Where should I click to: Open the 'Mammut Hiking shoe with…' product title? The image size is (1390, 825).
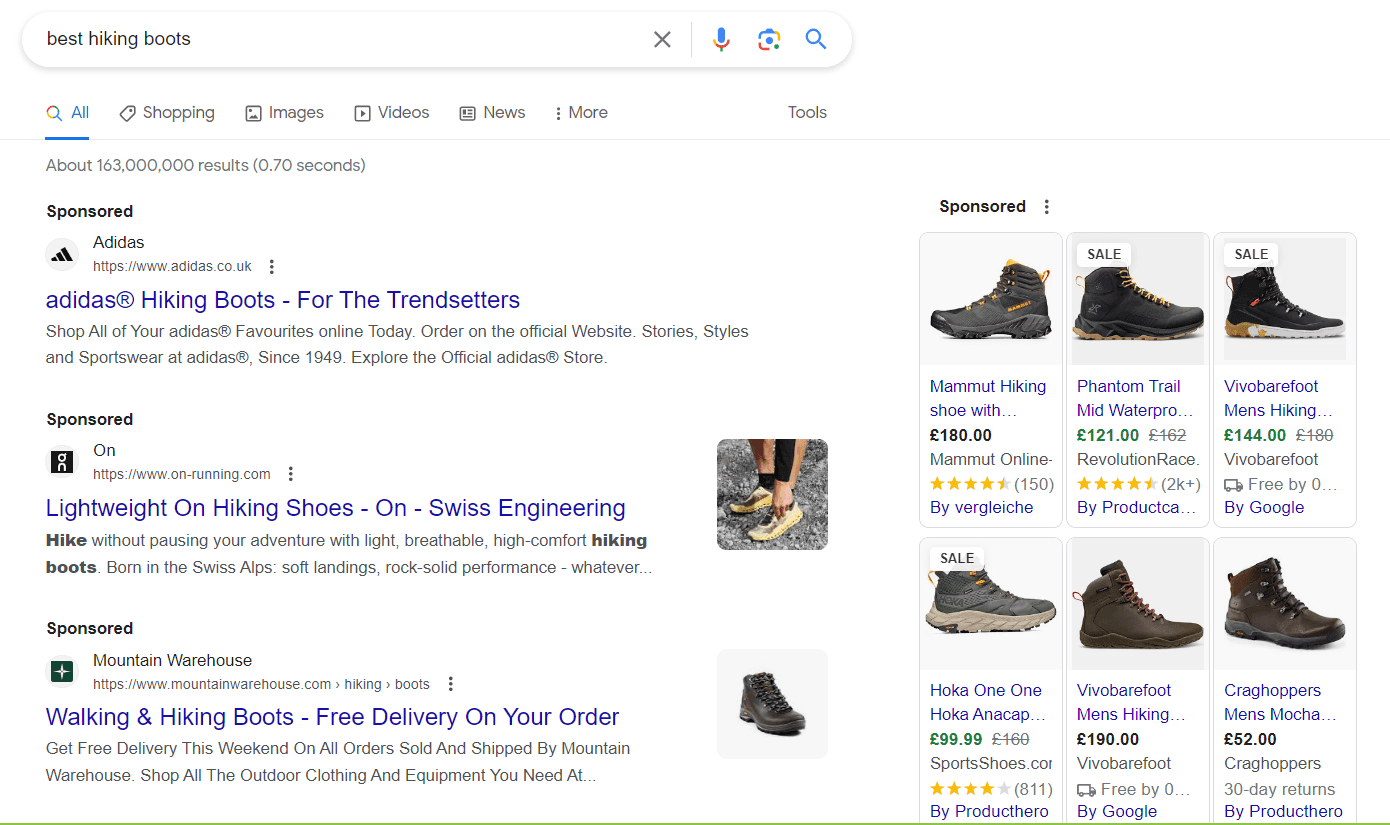pos(988,398)
